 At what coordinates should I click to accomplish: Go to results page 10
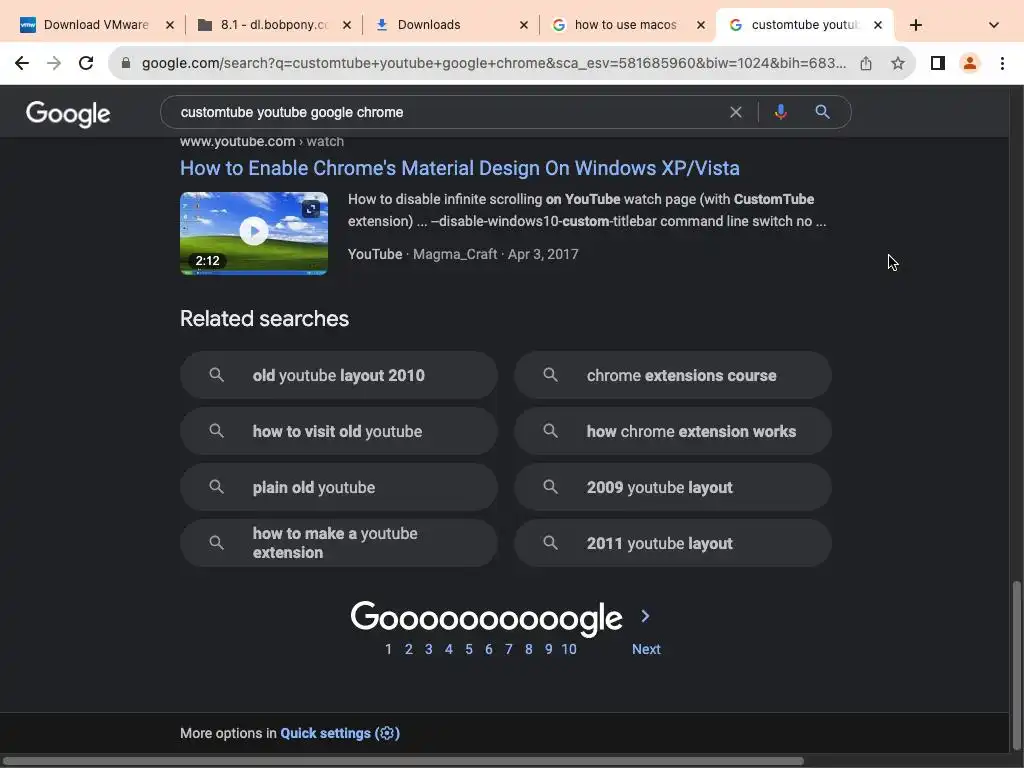569,649
